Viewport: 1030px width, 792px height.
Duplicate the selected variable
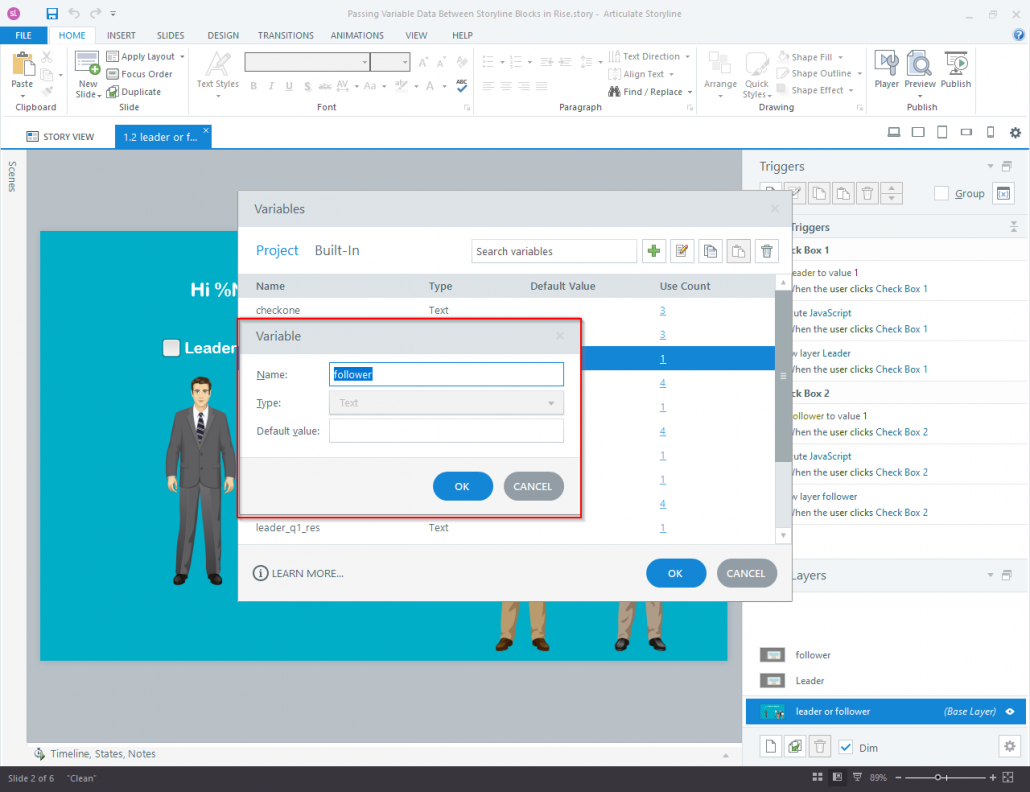coord(710,251)
